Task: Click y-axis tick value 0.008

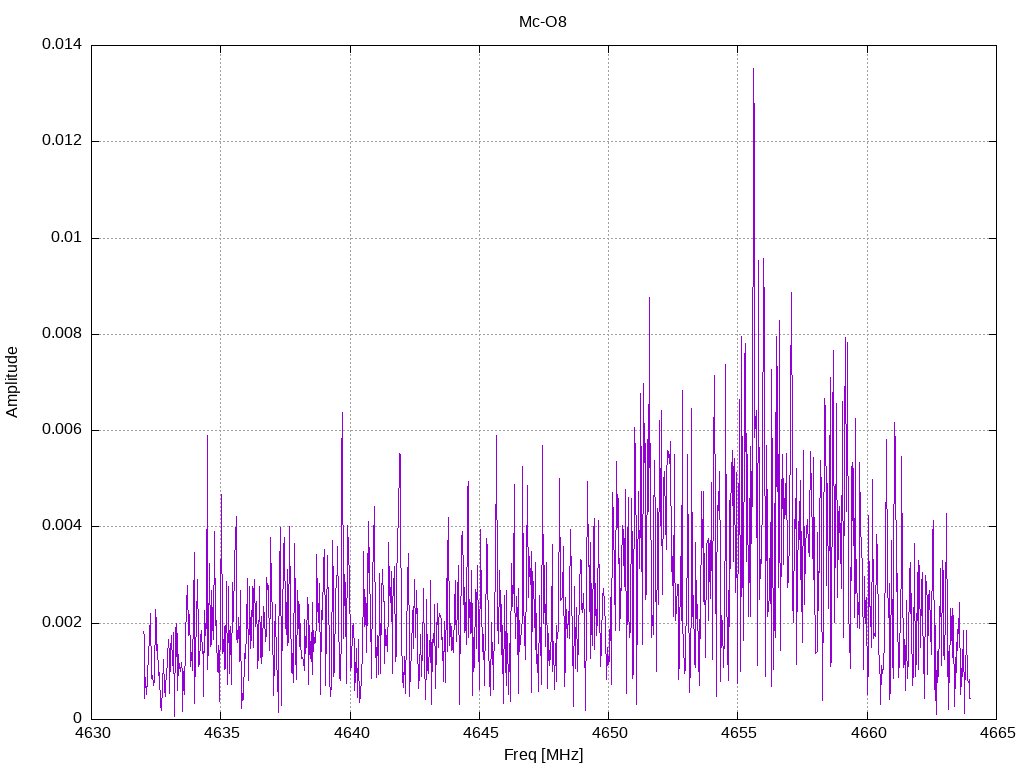Action: tap(62, 334)
